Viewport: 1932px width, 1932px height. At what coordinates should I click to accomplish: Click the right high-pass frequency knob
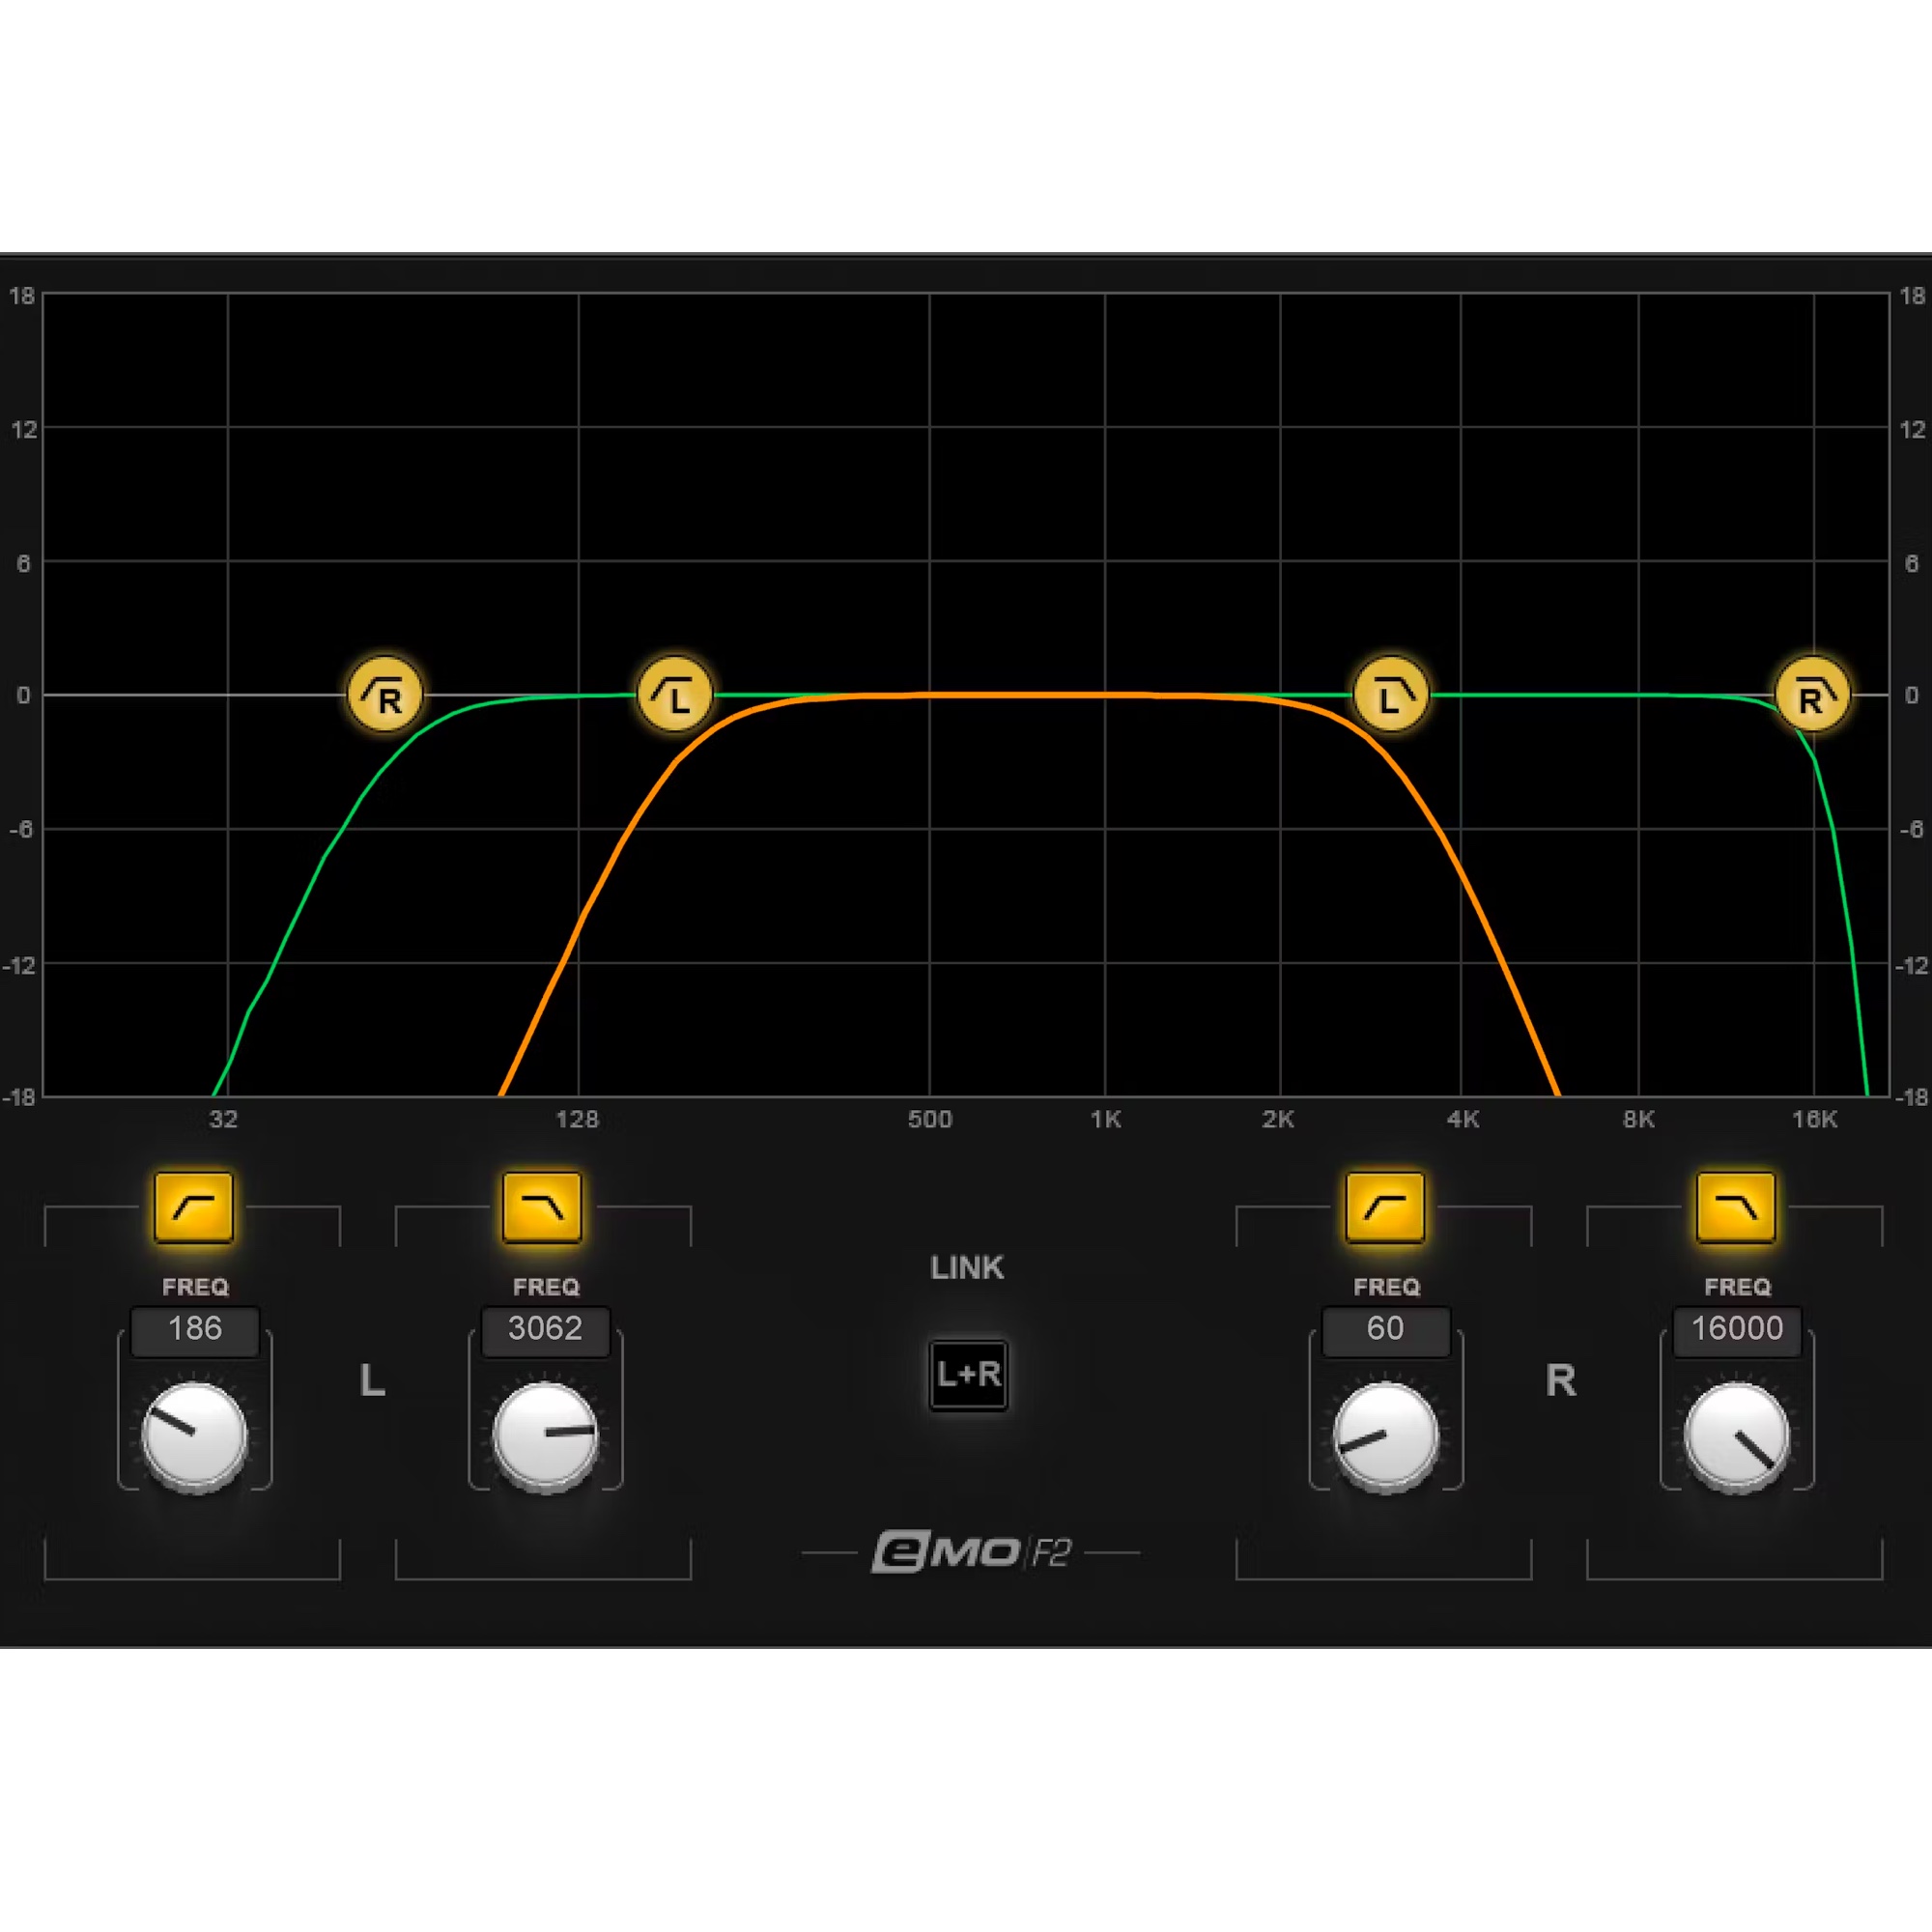[x=1386, y=1436]
